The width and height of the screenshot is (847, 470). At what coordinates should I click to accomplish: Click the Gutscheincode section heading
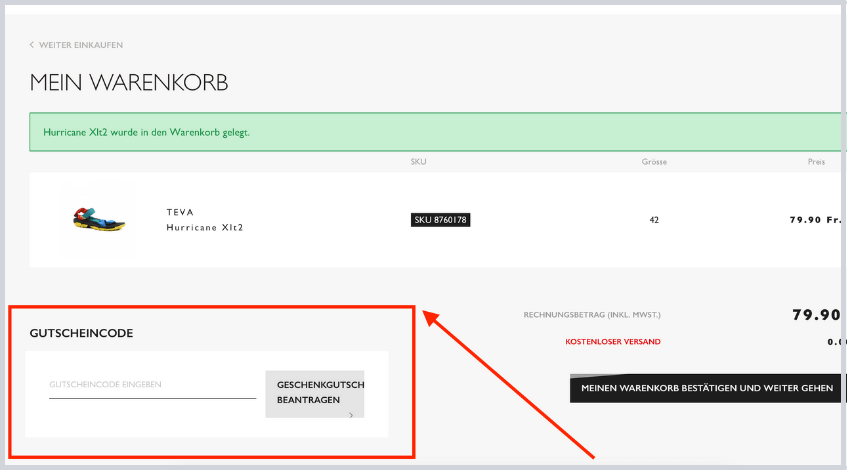(81, 333)
